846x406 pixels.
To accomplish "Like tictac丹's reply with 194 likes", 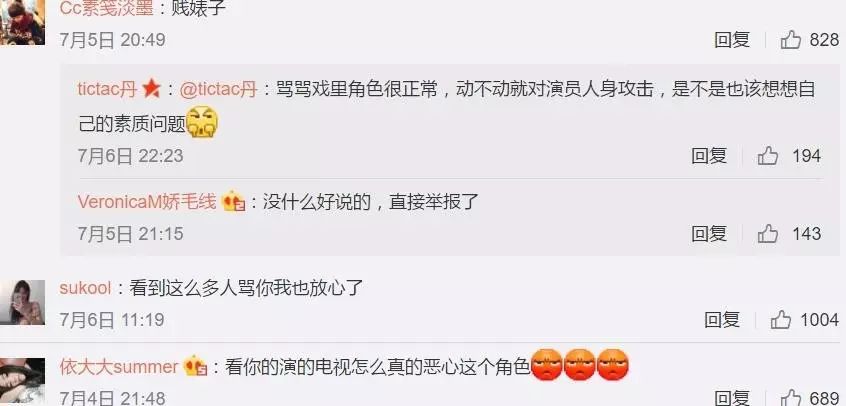I will pyautogui.click(x=768, y=156).
